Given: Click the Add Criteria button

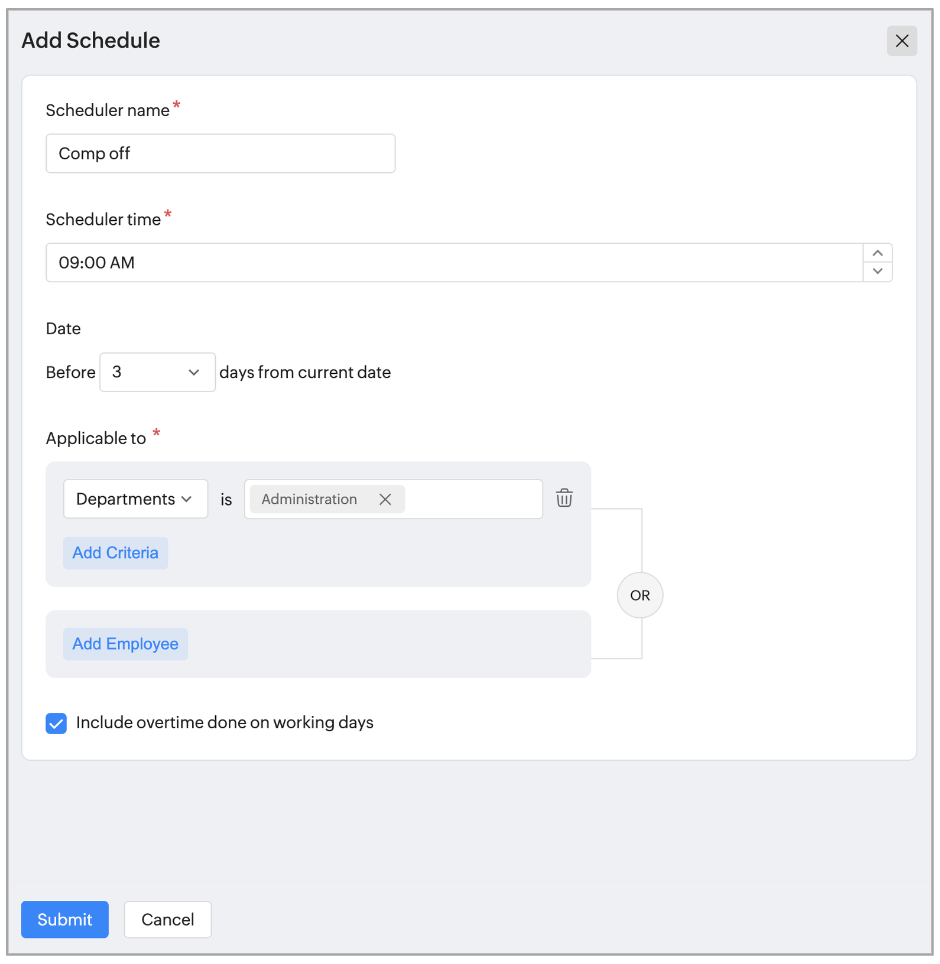Looking at the screenshot, I should (115, 553).
